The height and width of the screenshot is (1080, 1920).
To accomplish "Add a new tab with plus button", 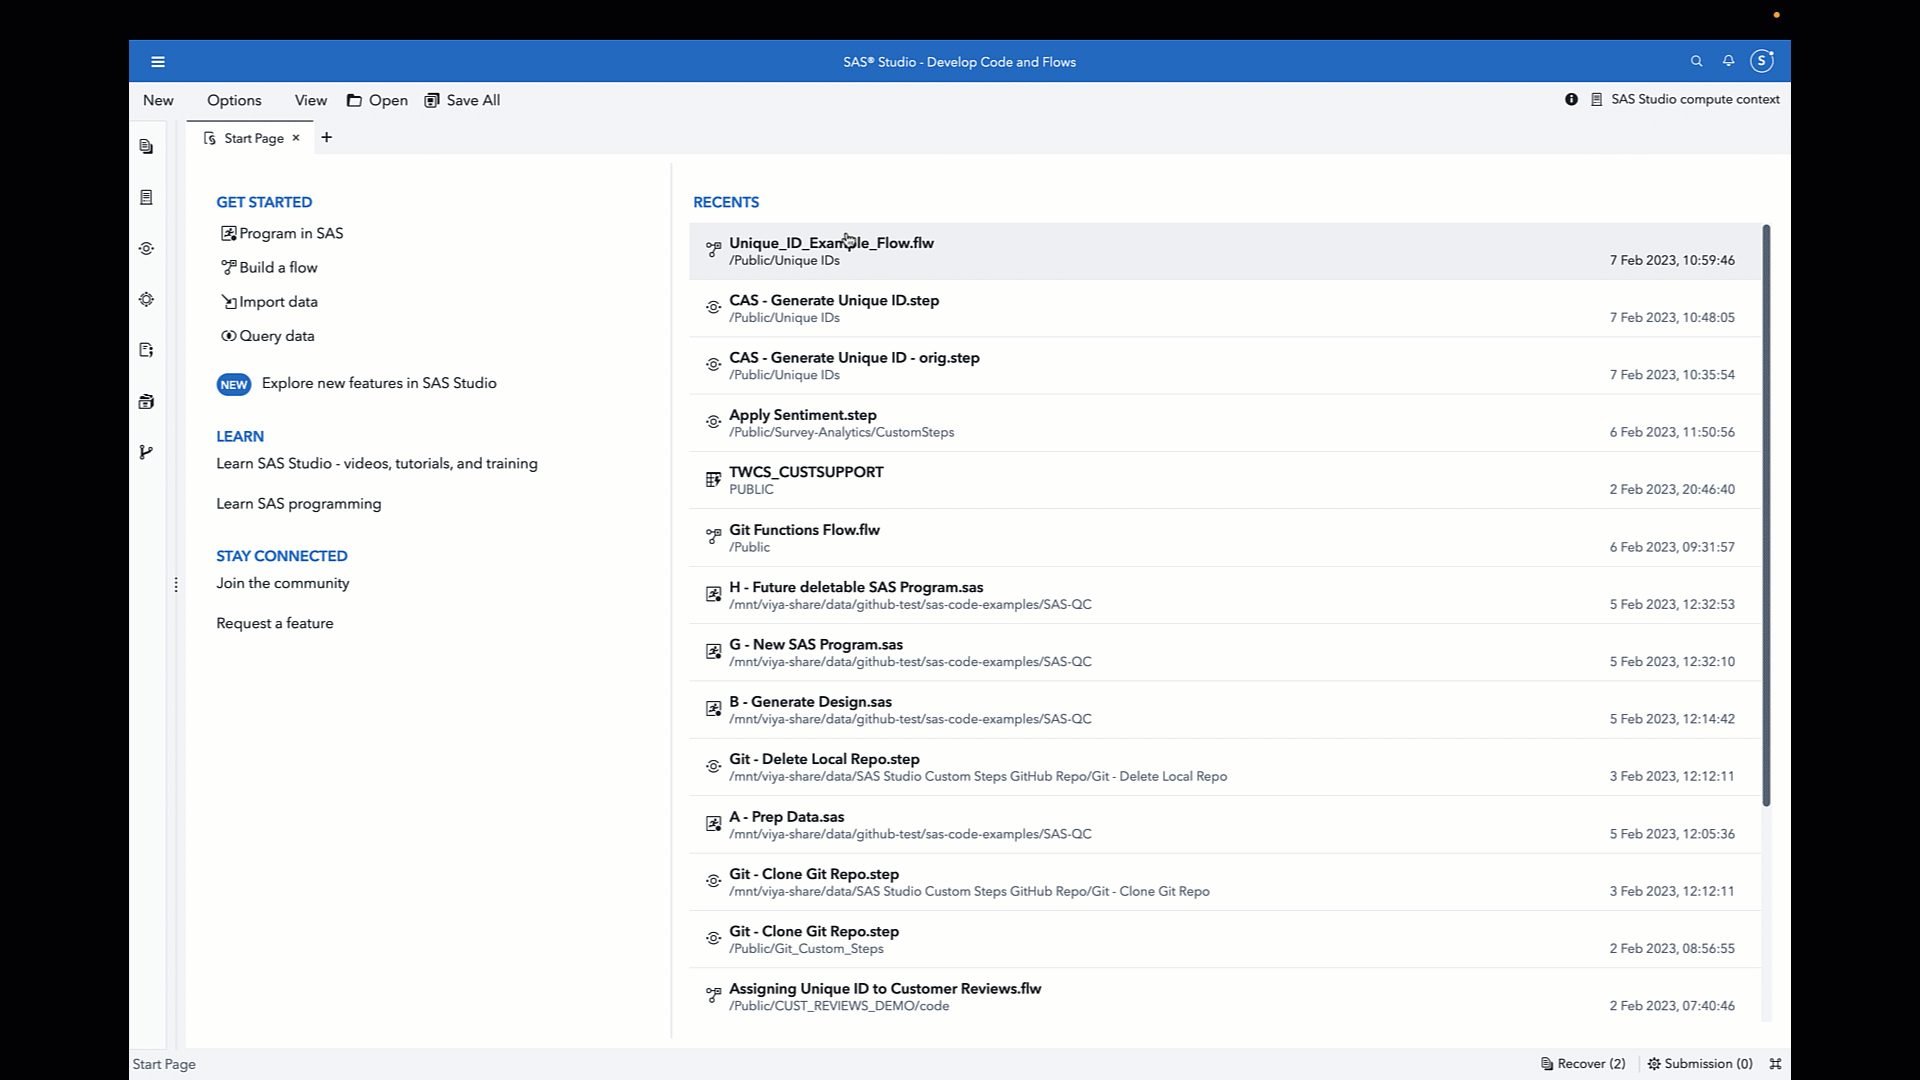I will point(326,138).
